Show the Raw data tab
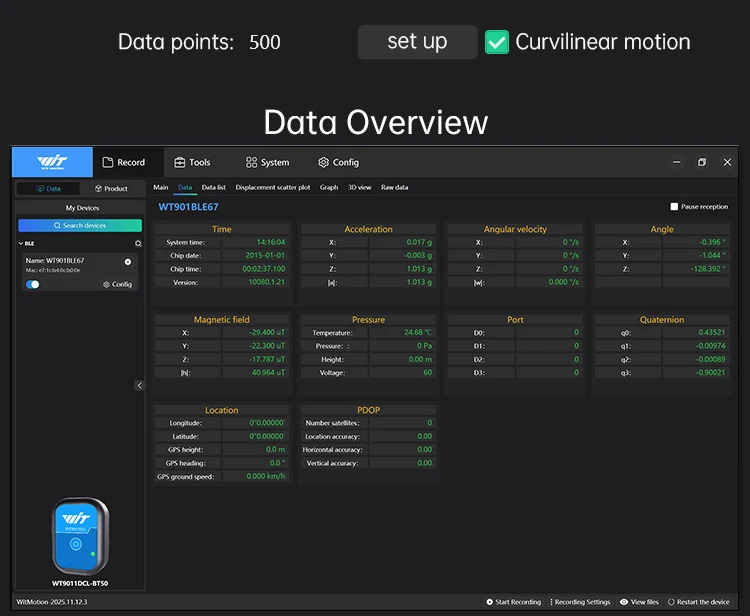The image size is (750, 616). click(395, 187)
